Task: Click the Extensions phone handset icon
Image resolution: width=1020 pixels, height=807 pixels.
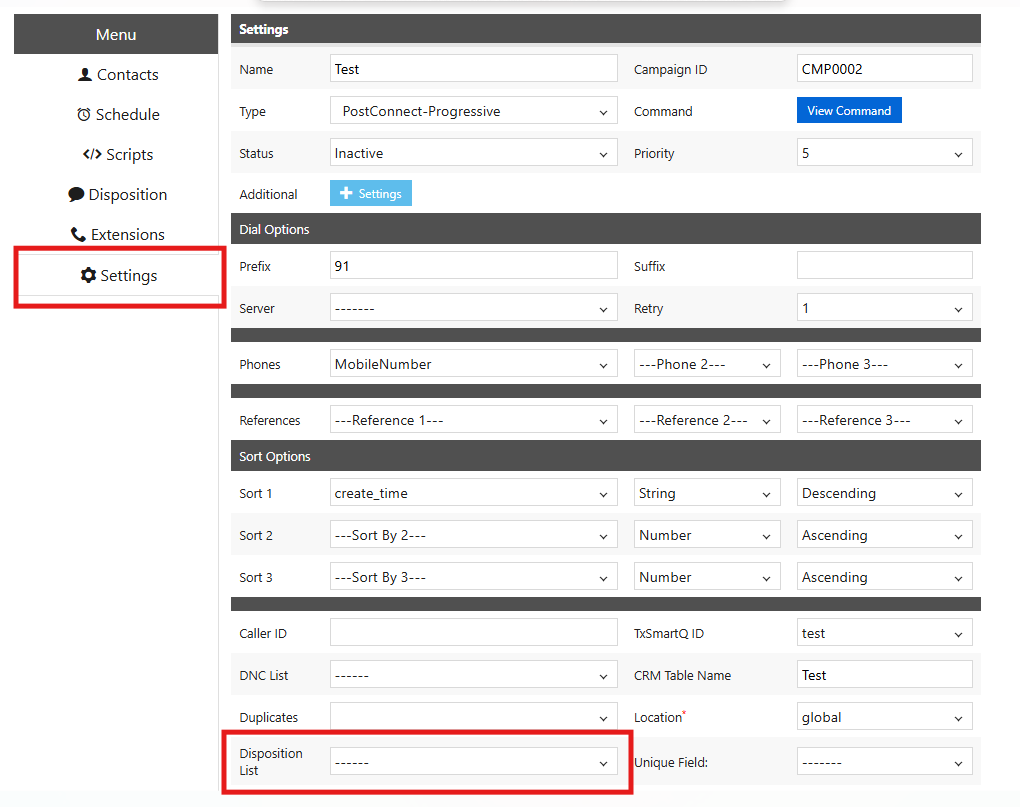Action: click(x=78, y=235)
